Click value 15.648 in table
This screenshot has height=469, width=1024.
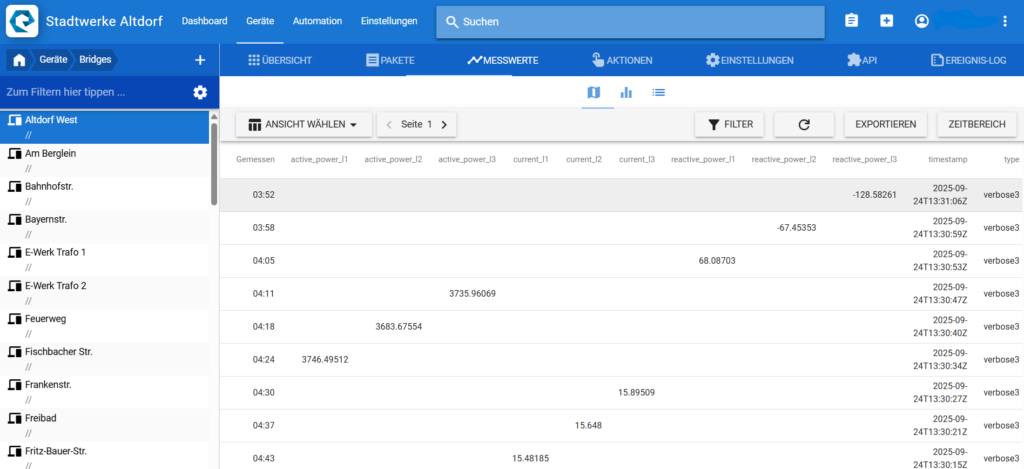[x=588, y=425]
